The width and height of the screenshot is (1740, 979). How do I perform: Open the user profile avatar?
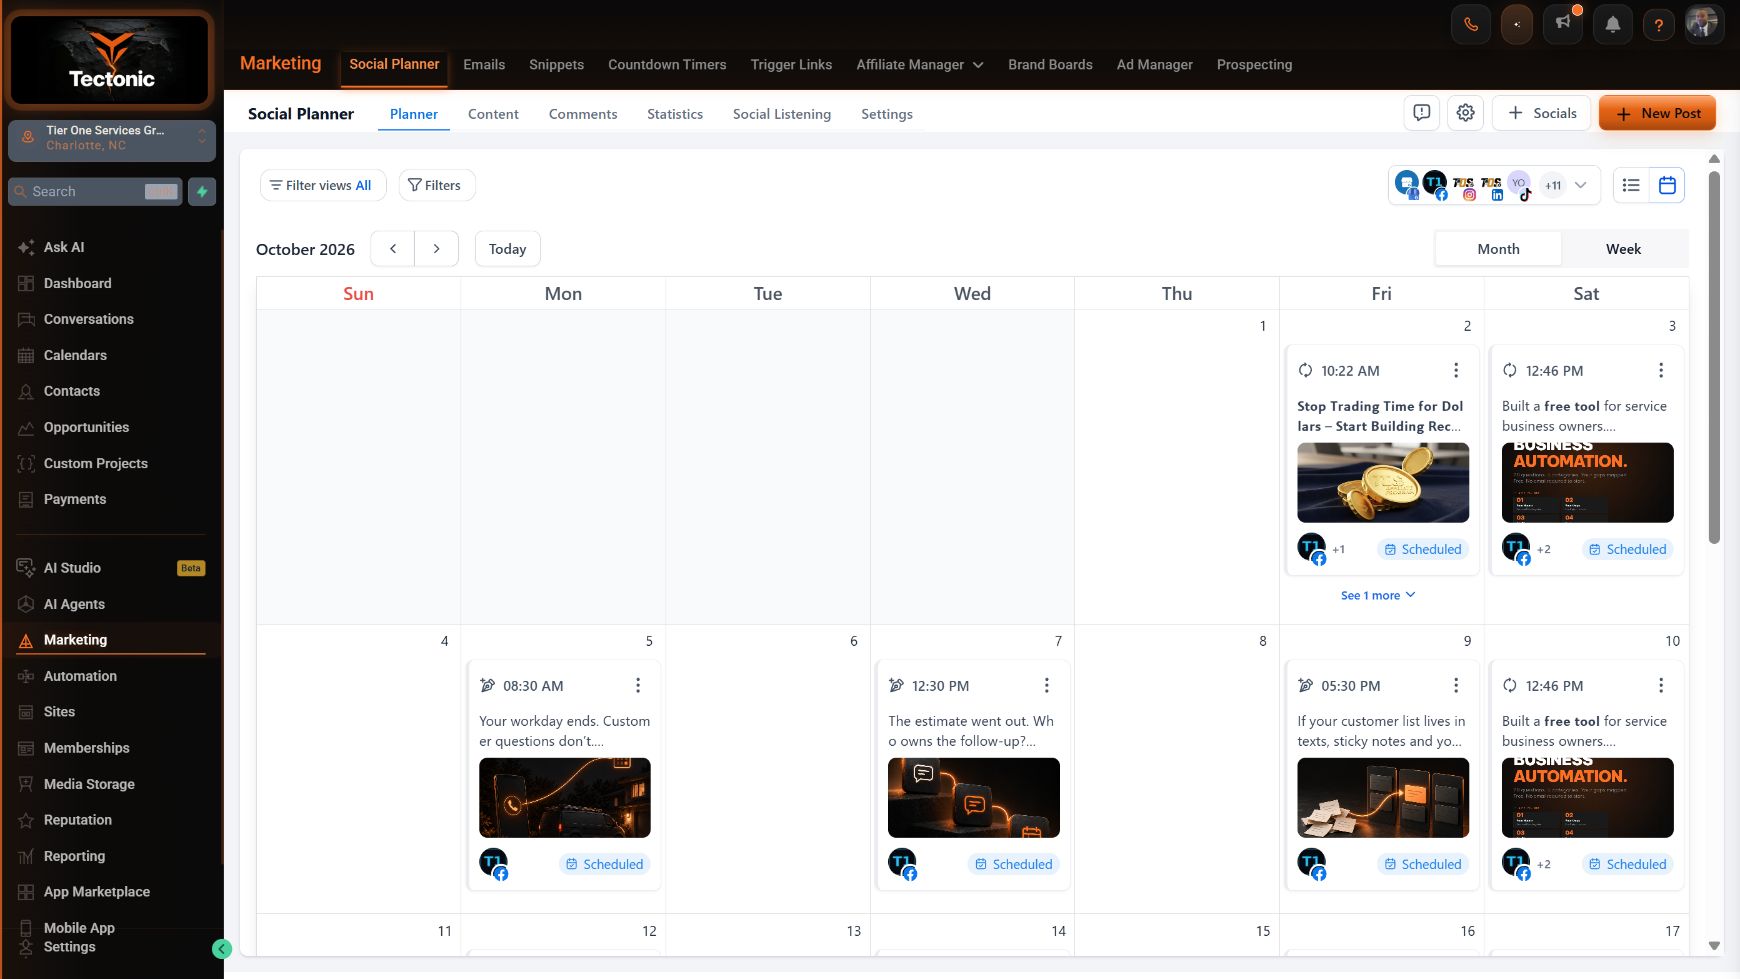1702,23
